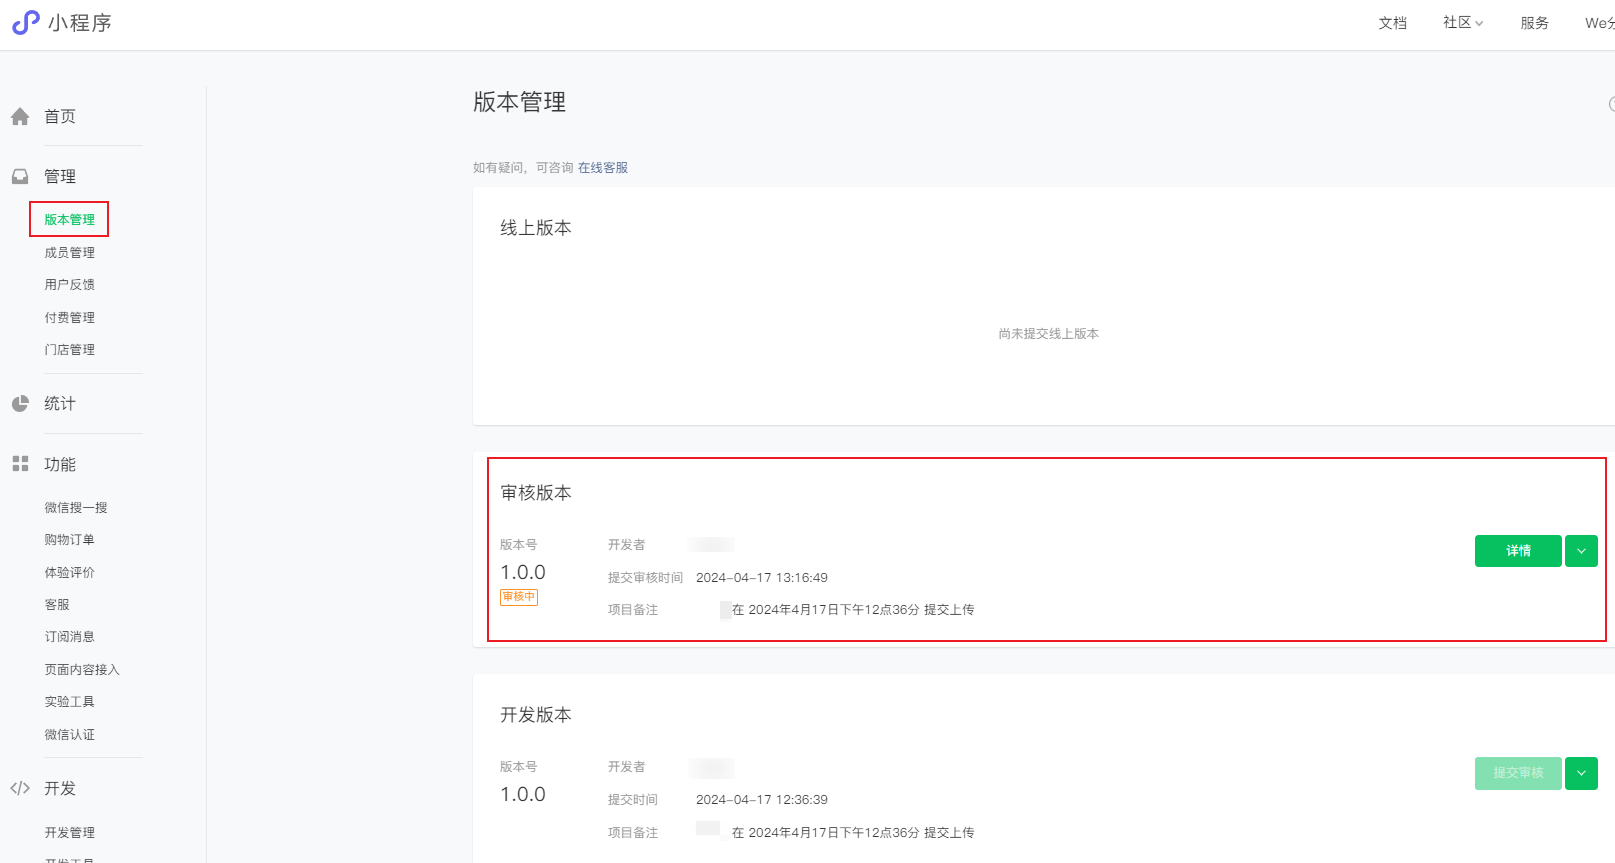Image resolution: width=1615 pixels, height=863 pixels.
Task: Open 客服 under 功能
Action: 57,605
